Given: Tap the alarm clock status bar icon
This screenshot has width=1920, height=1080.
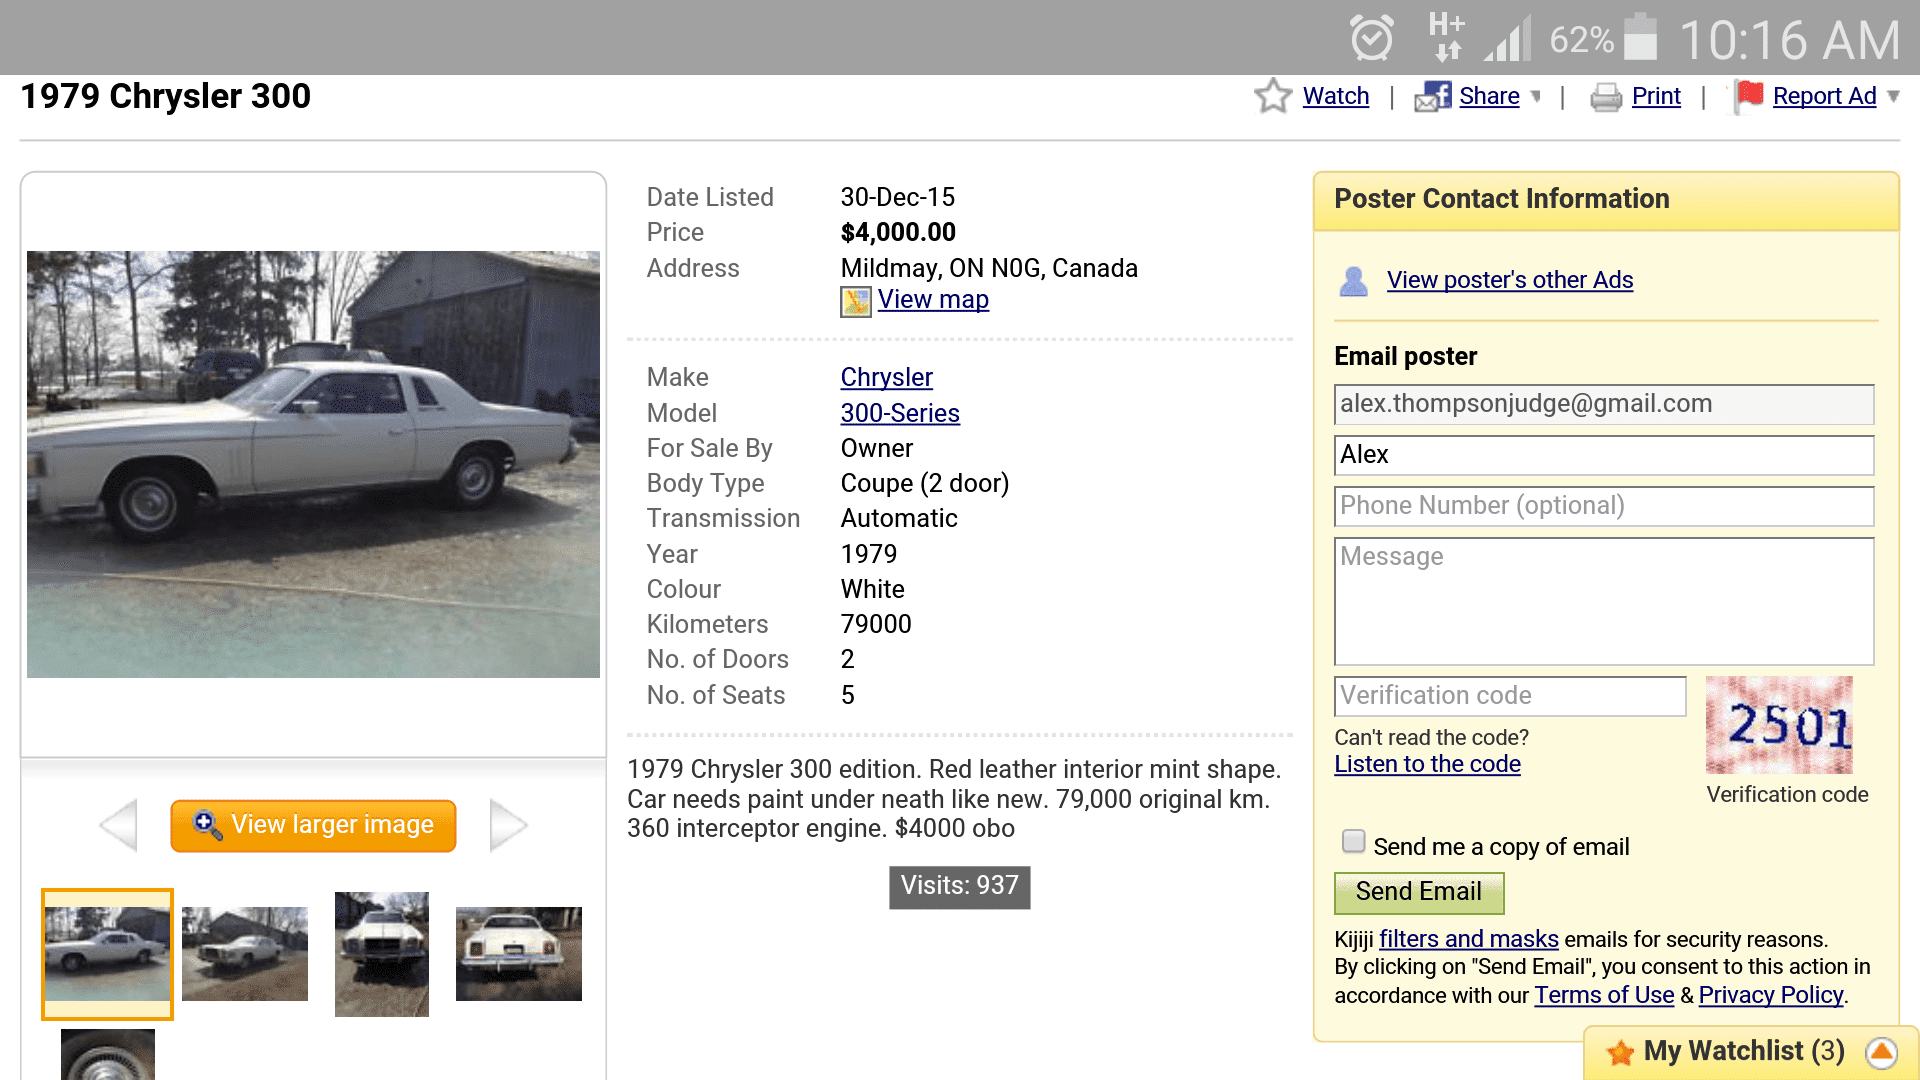Looking at the screenshot, I should coord(1371,38).
